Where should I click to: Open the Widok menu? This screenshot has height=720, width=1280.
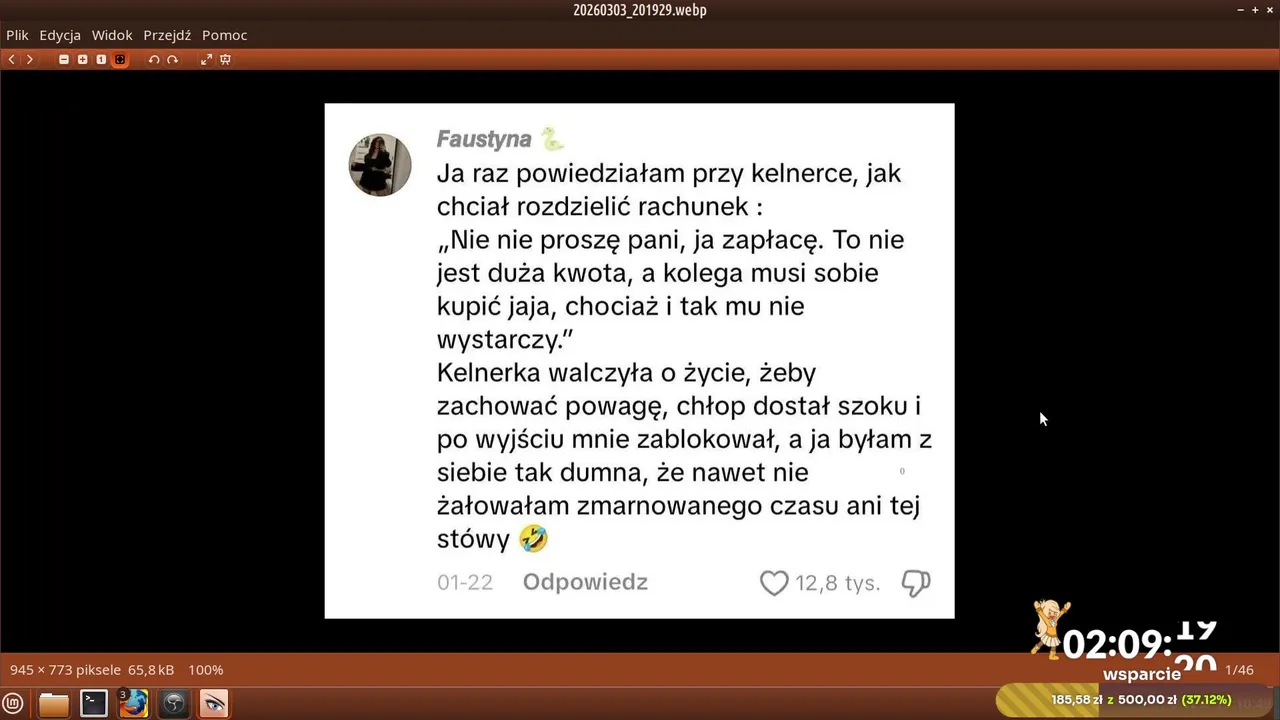click(x=112, y=35)
